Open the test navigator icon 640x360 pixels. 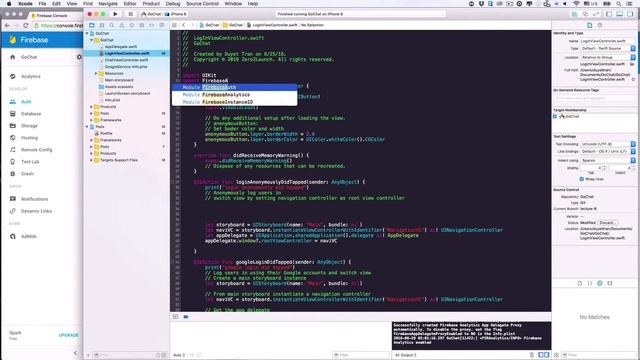click(131, 25)
